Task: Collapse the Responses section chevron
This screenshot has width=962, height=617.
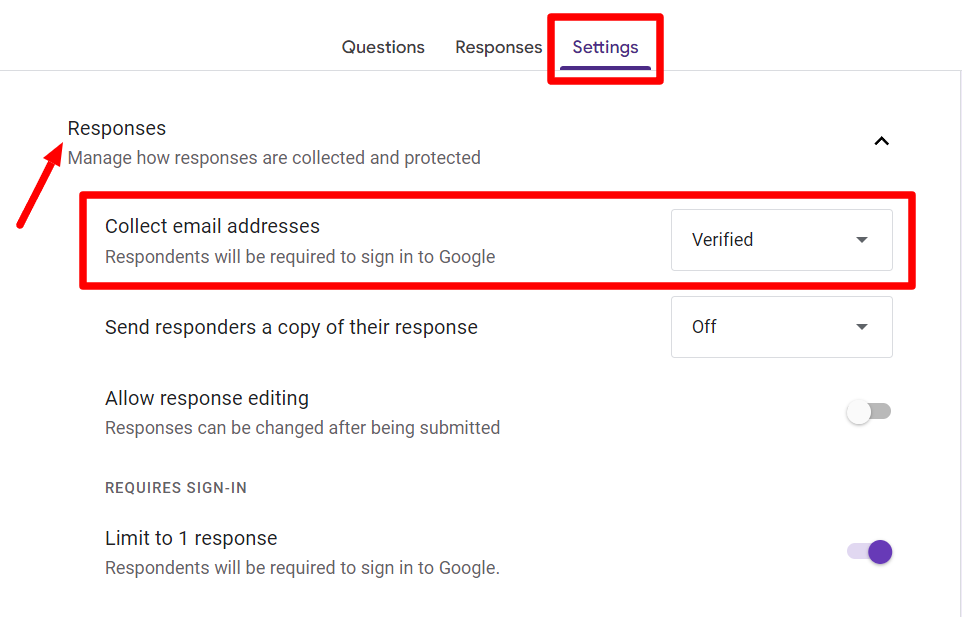Action: coord(881,141)
